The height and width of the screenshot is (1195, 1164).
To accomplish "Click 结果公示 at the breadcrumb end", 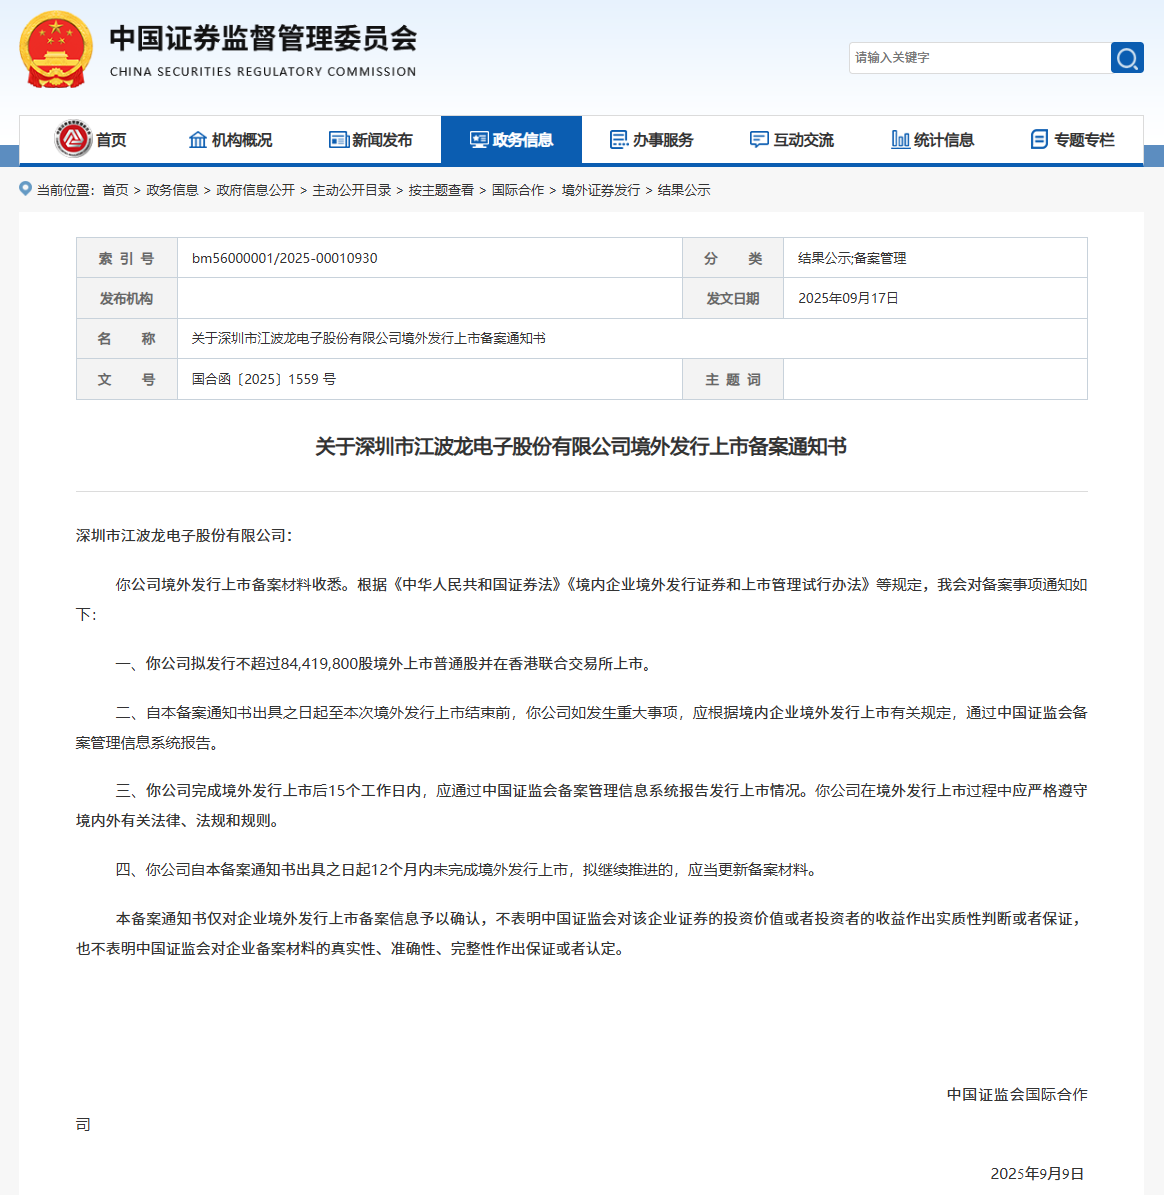I will (x=684, y=190).
